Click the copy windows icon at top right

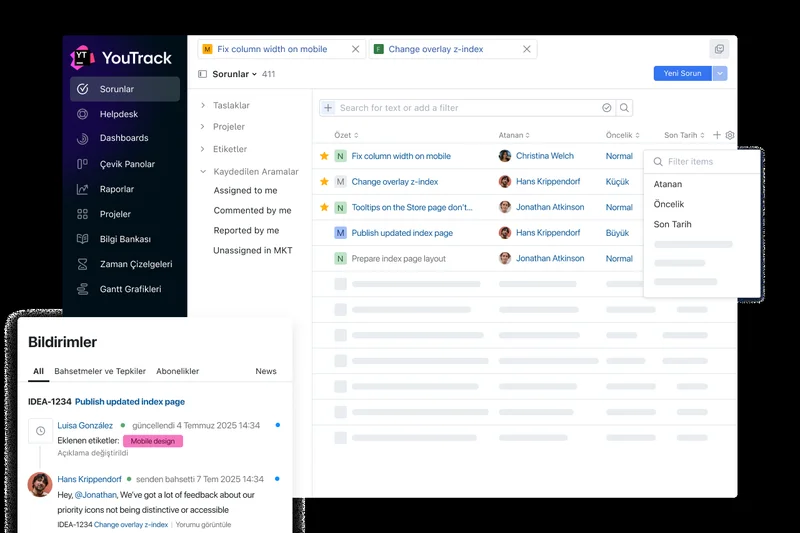point(719,49)
